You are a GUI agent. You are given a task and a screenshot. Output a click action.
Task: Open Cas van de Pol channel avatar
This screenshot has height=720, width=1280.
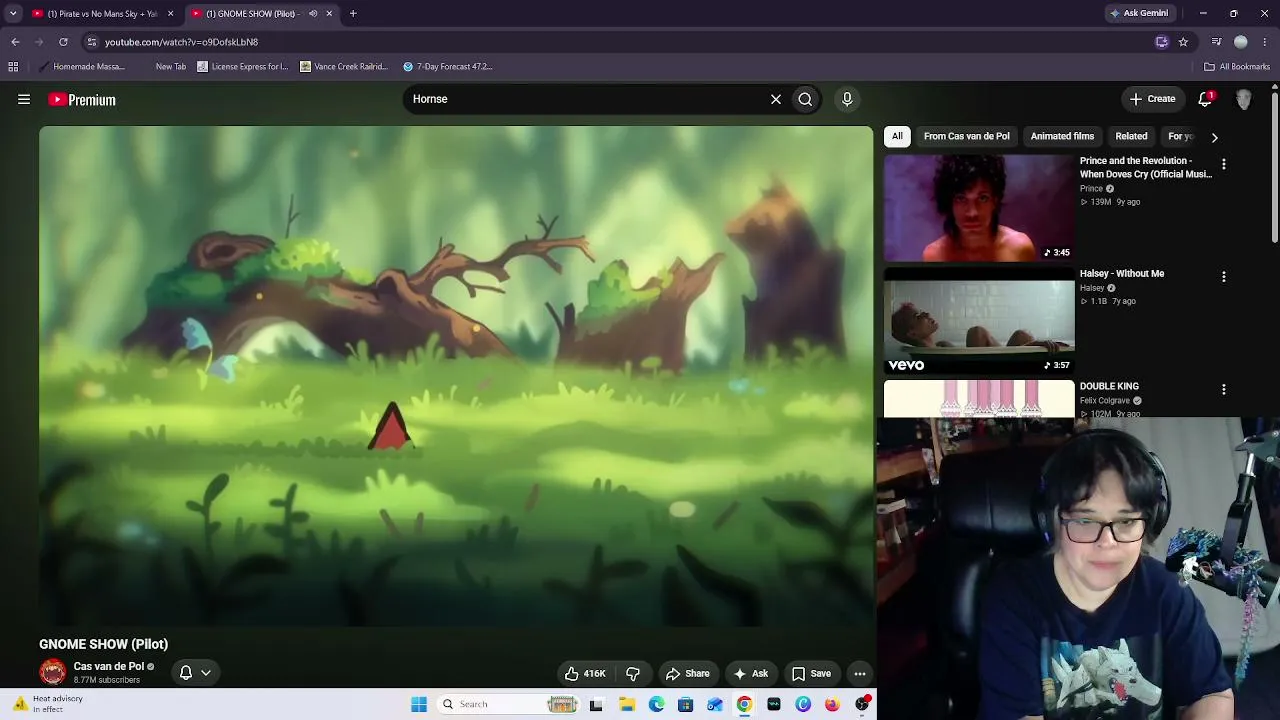53,672
